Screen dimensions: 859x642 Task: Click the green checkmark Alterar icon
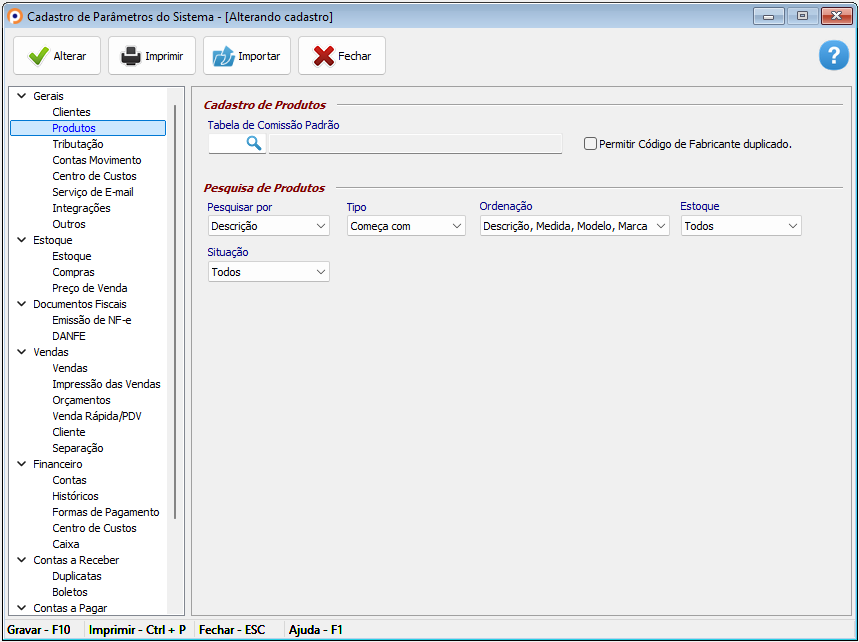pos(38,56)
